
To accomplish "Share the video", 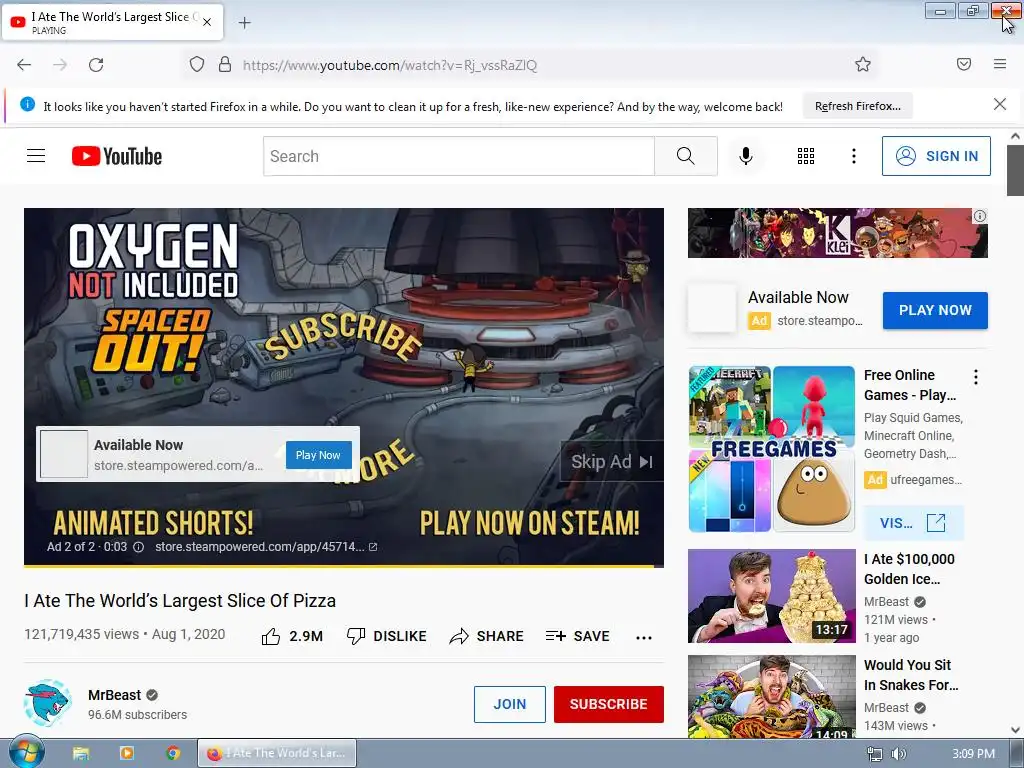I will point(487,636).
